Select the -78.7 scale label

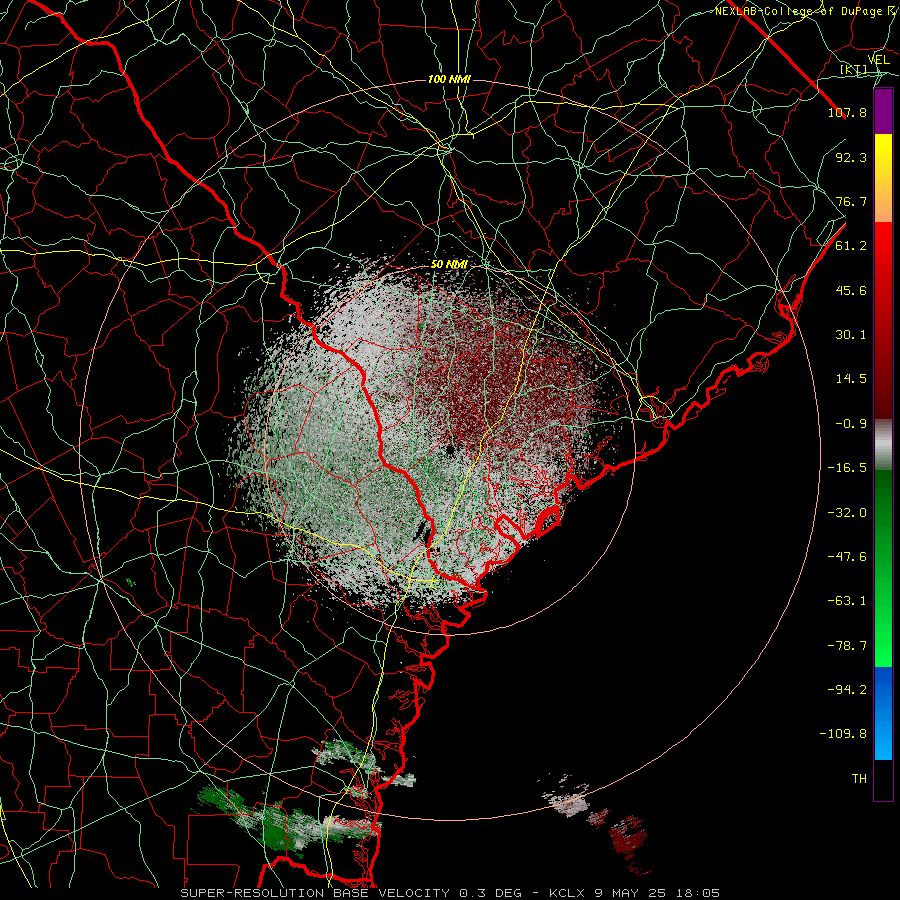[847, 646]
